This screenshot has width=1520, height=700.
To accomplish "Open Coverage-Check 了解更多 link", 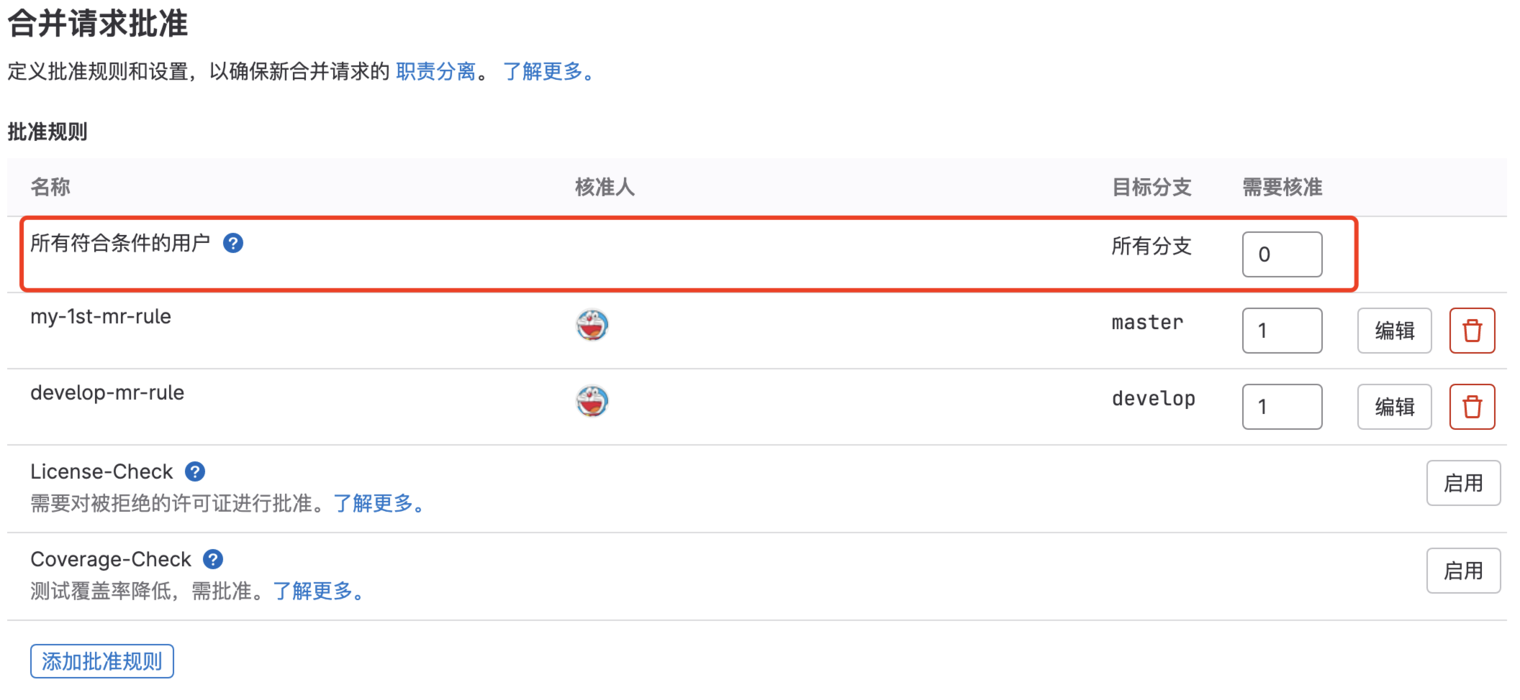I will tap(318, 591).
